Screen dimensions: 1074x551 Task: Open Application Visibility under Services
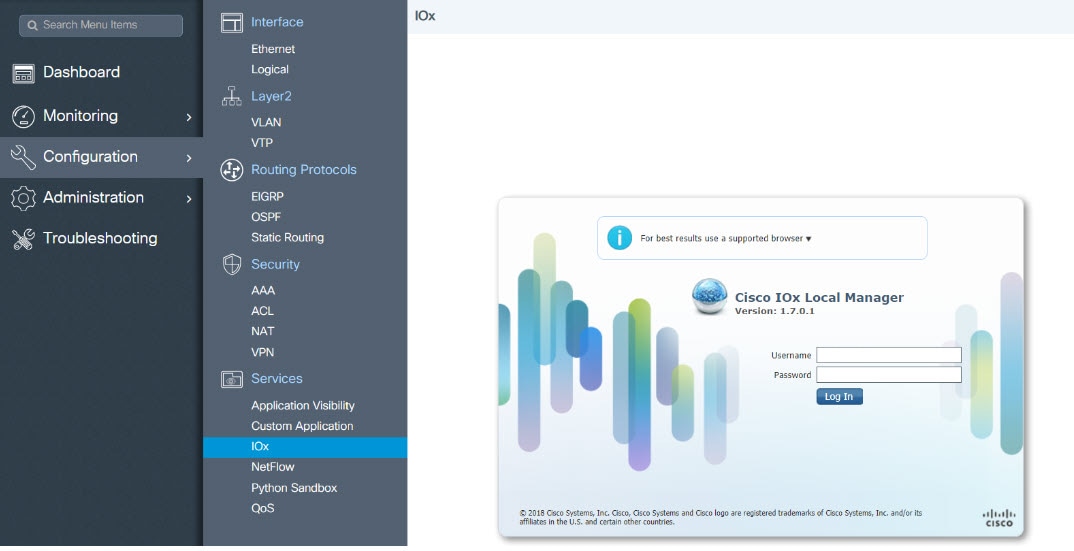pos(303,406)
